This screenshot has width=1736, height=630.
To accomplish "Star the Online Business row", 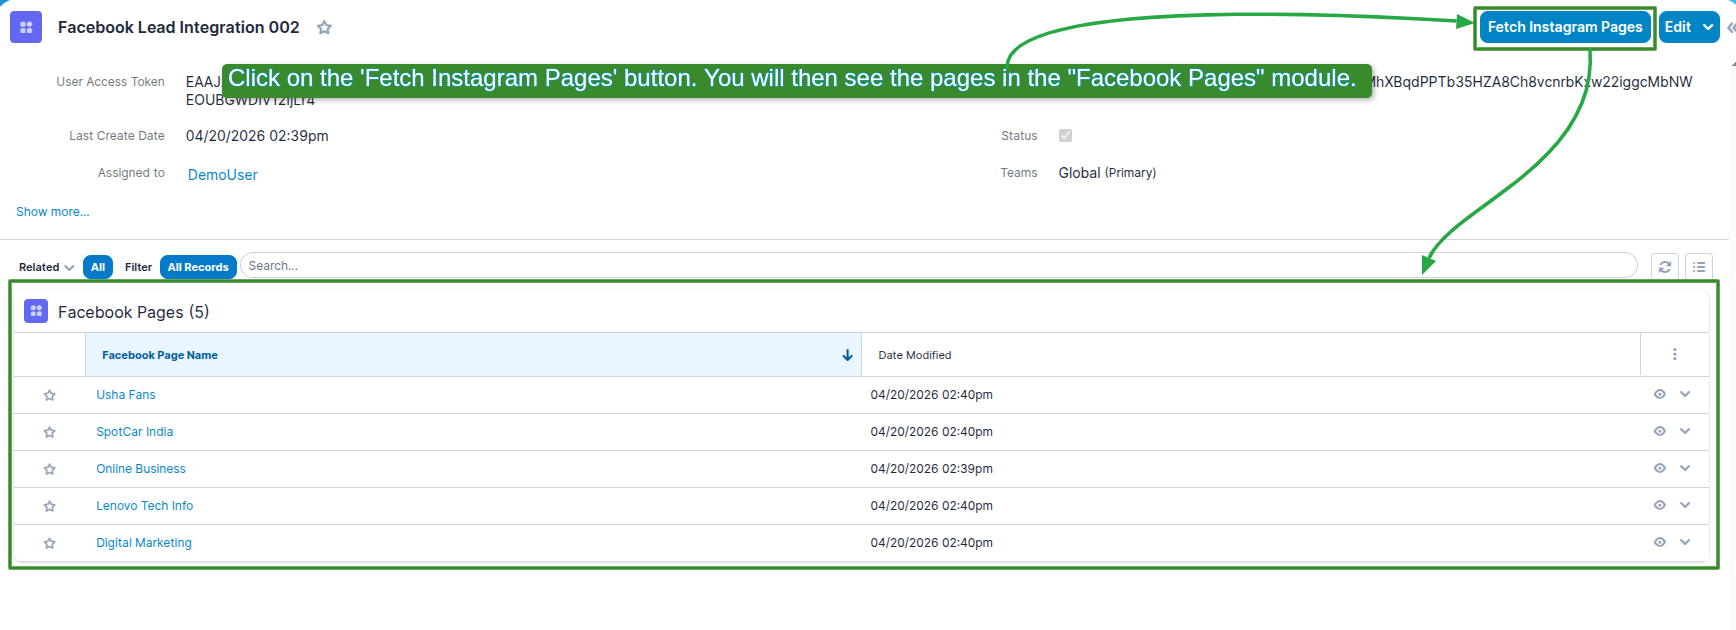I will (x=49, y=469).
